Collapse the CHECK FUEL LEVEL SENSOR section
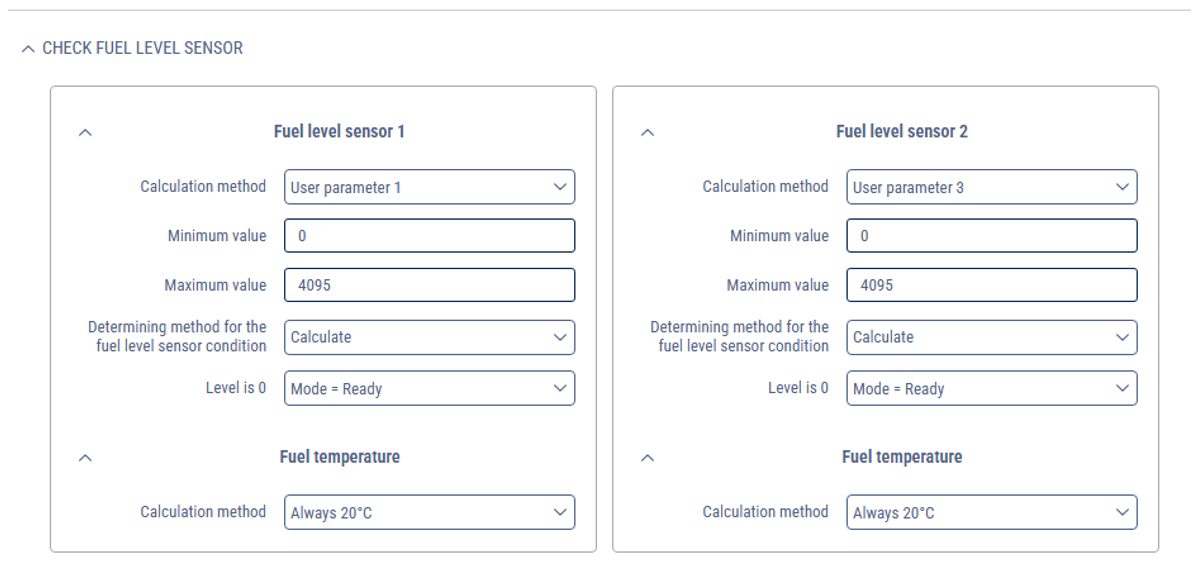This screenshot has width=1193, height=572. tap(28, 48)
